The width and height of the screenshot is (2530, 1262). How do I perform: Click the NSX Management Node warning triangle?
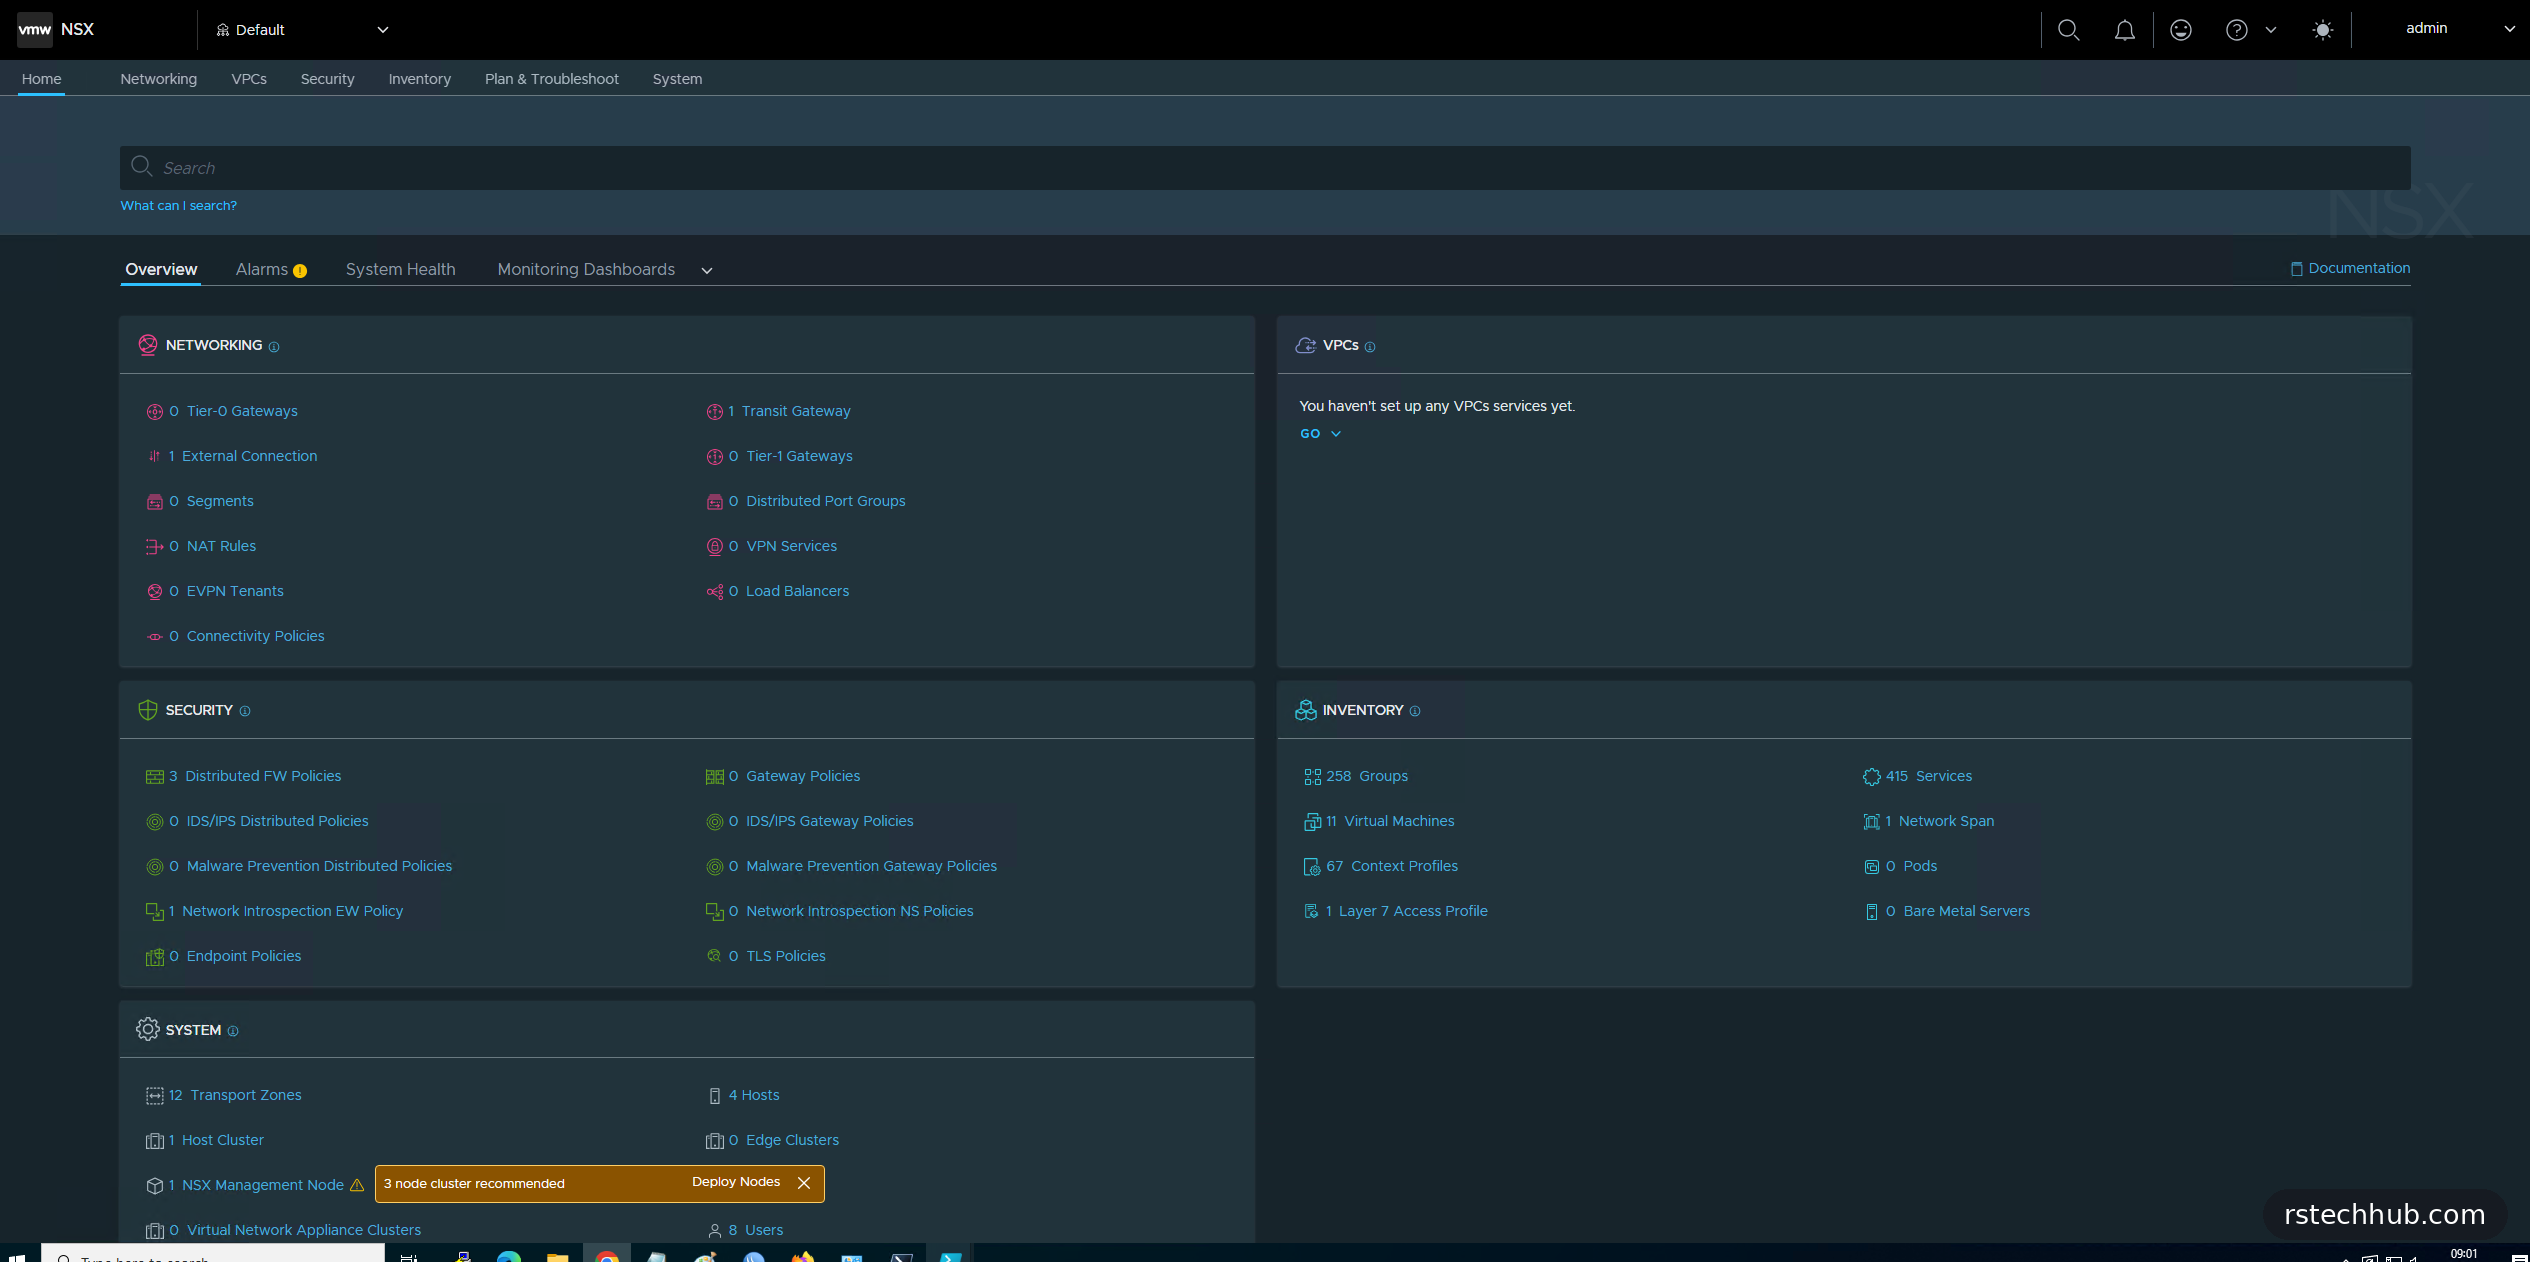(357, 1185)
